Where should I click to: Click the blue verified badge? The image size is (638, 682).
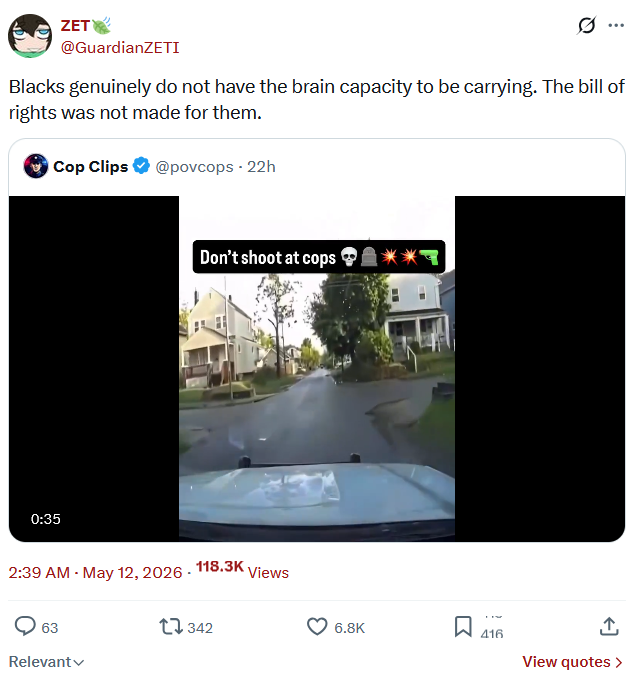[141, 166]
